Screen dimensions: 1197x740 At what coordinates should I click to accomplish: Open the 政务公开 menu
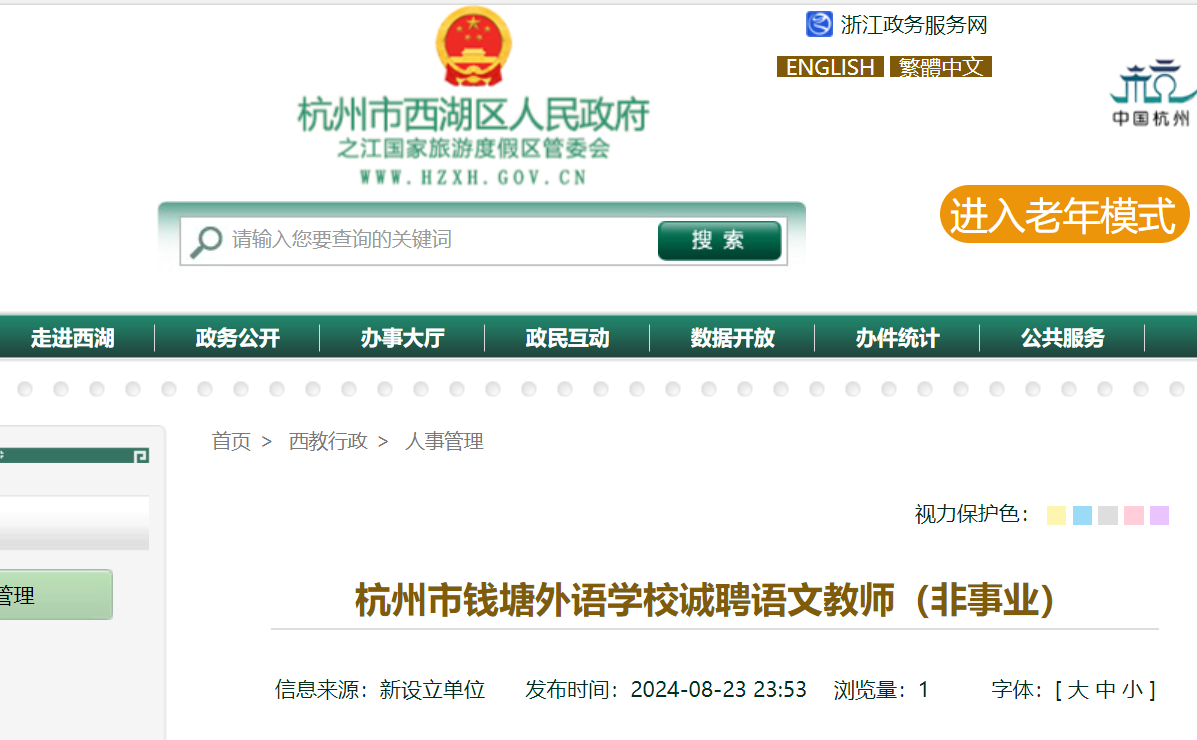tap(237, 339)
